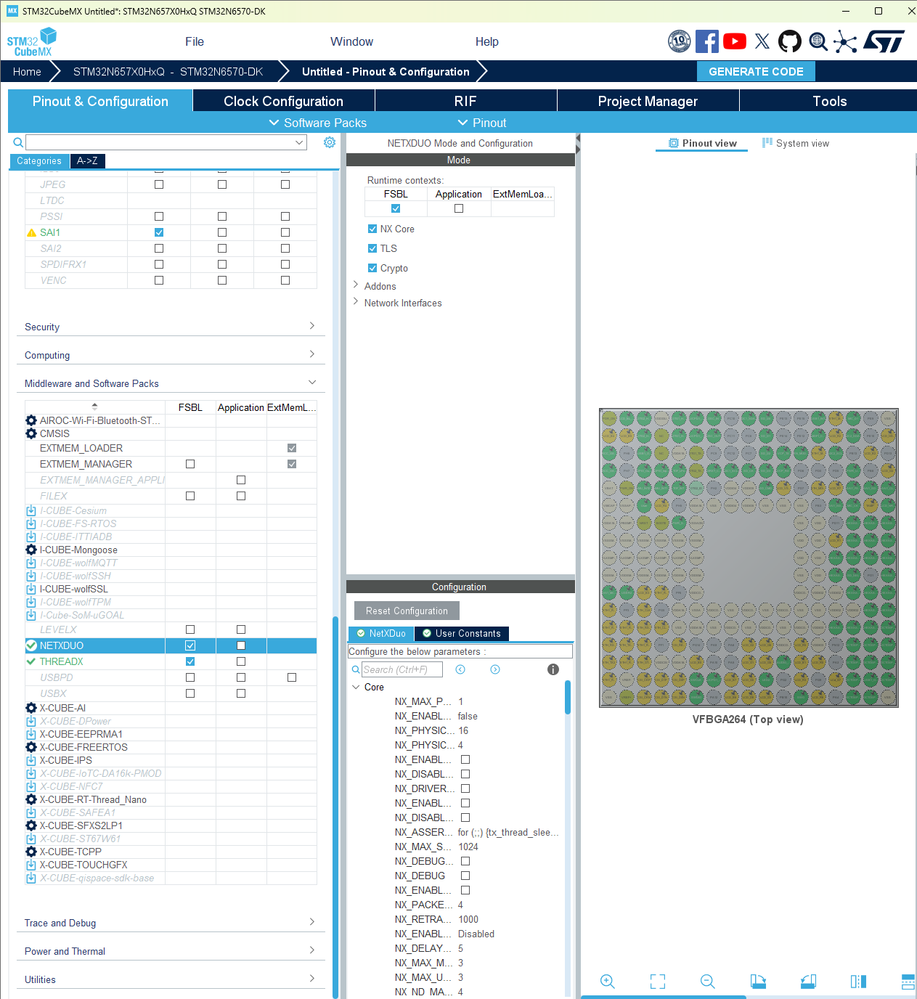The width and height of the screenshot is (917, 999).
Task: Go to the previous parameter search result
Action: (460, 669)
